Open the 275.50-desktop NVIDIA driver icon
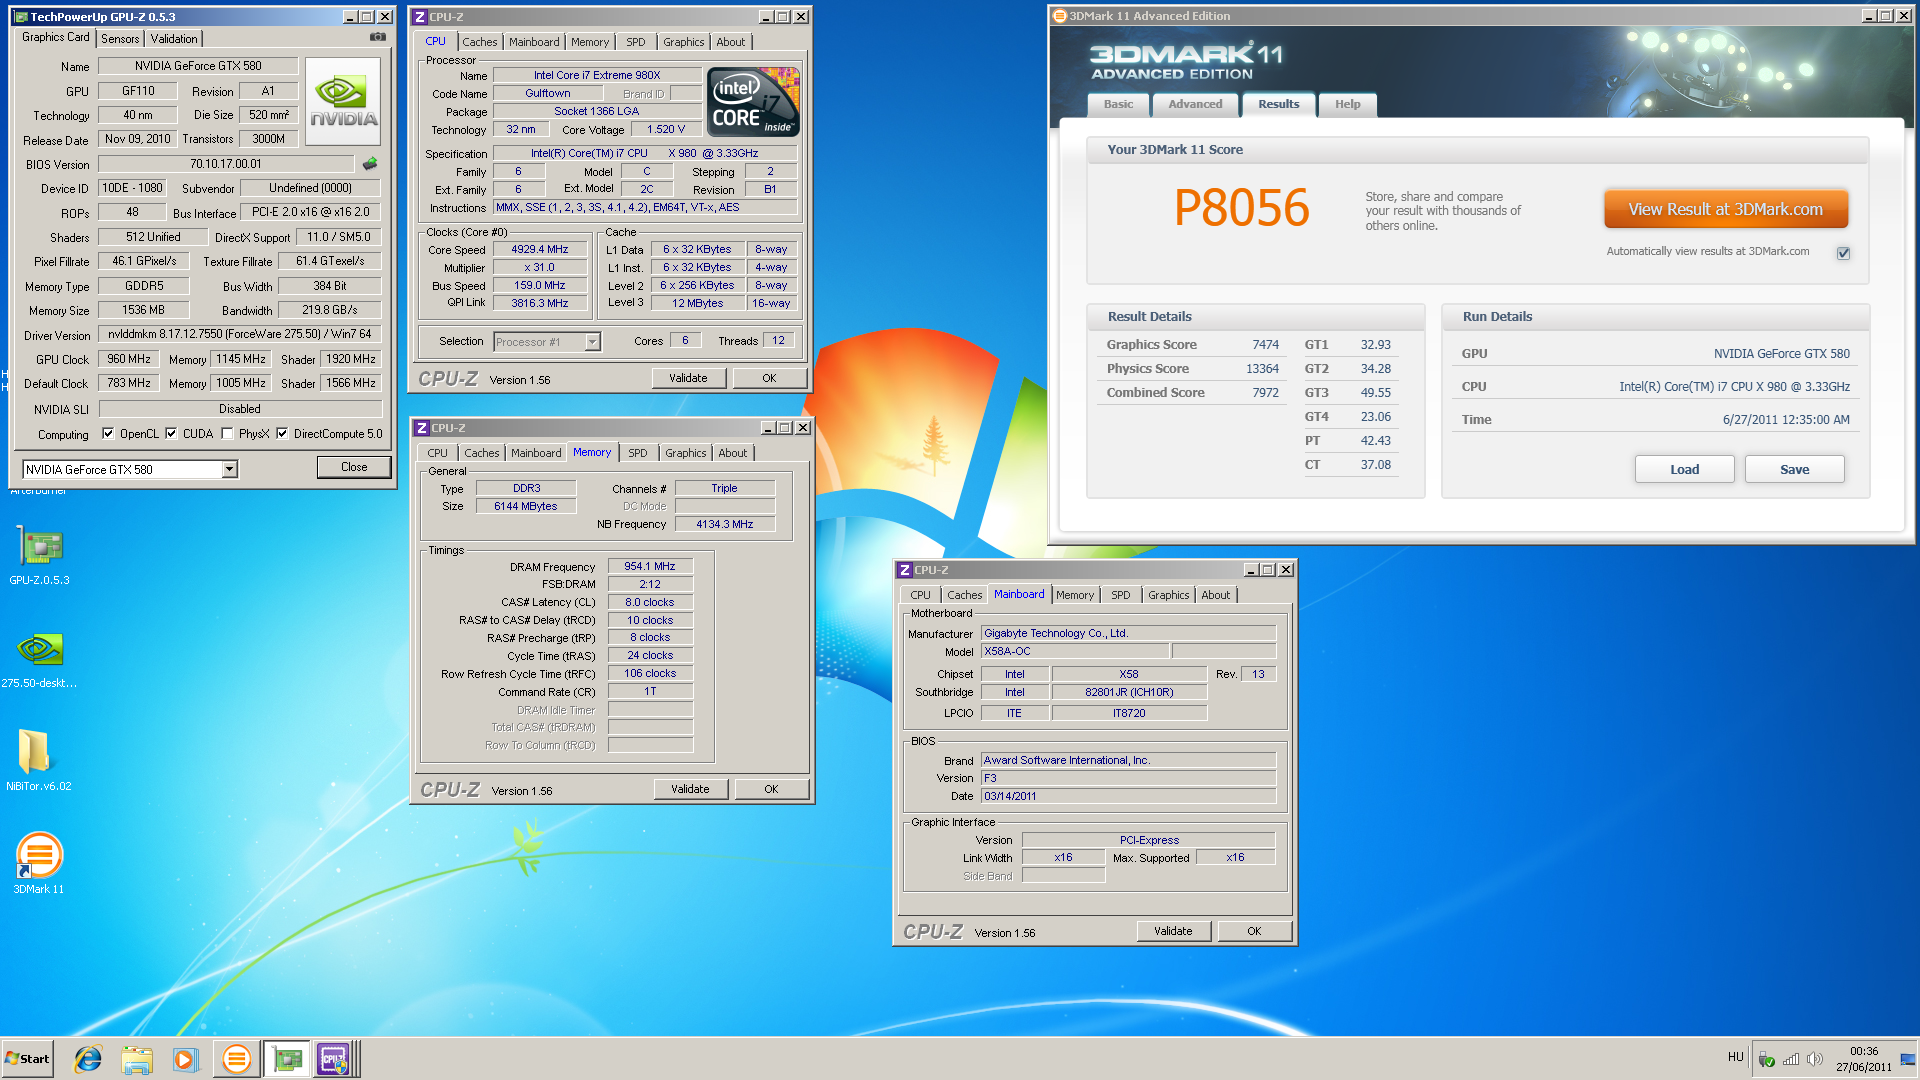 40,660
